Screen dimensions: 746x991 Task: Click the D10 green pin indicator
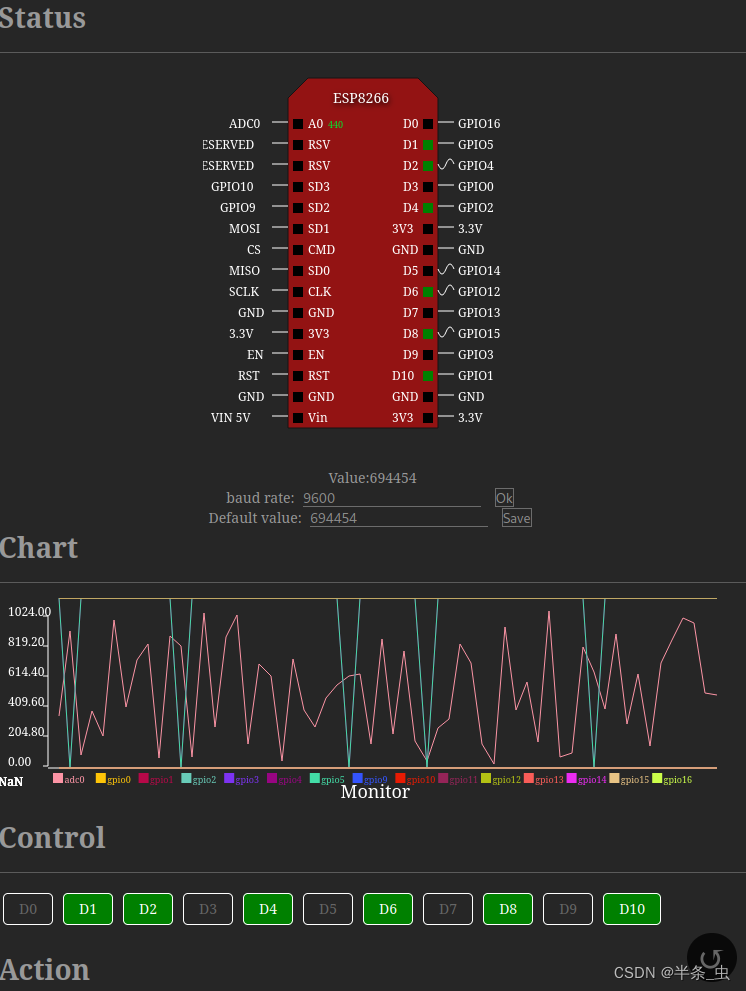click(428, 375)
